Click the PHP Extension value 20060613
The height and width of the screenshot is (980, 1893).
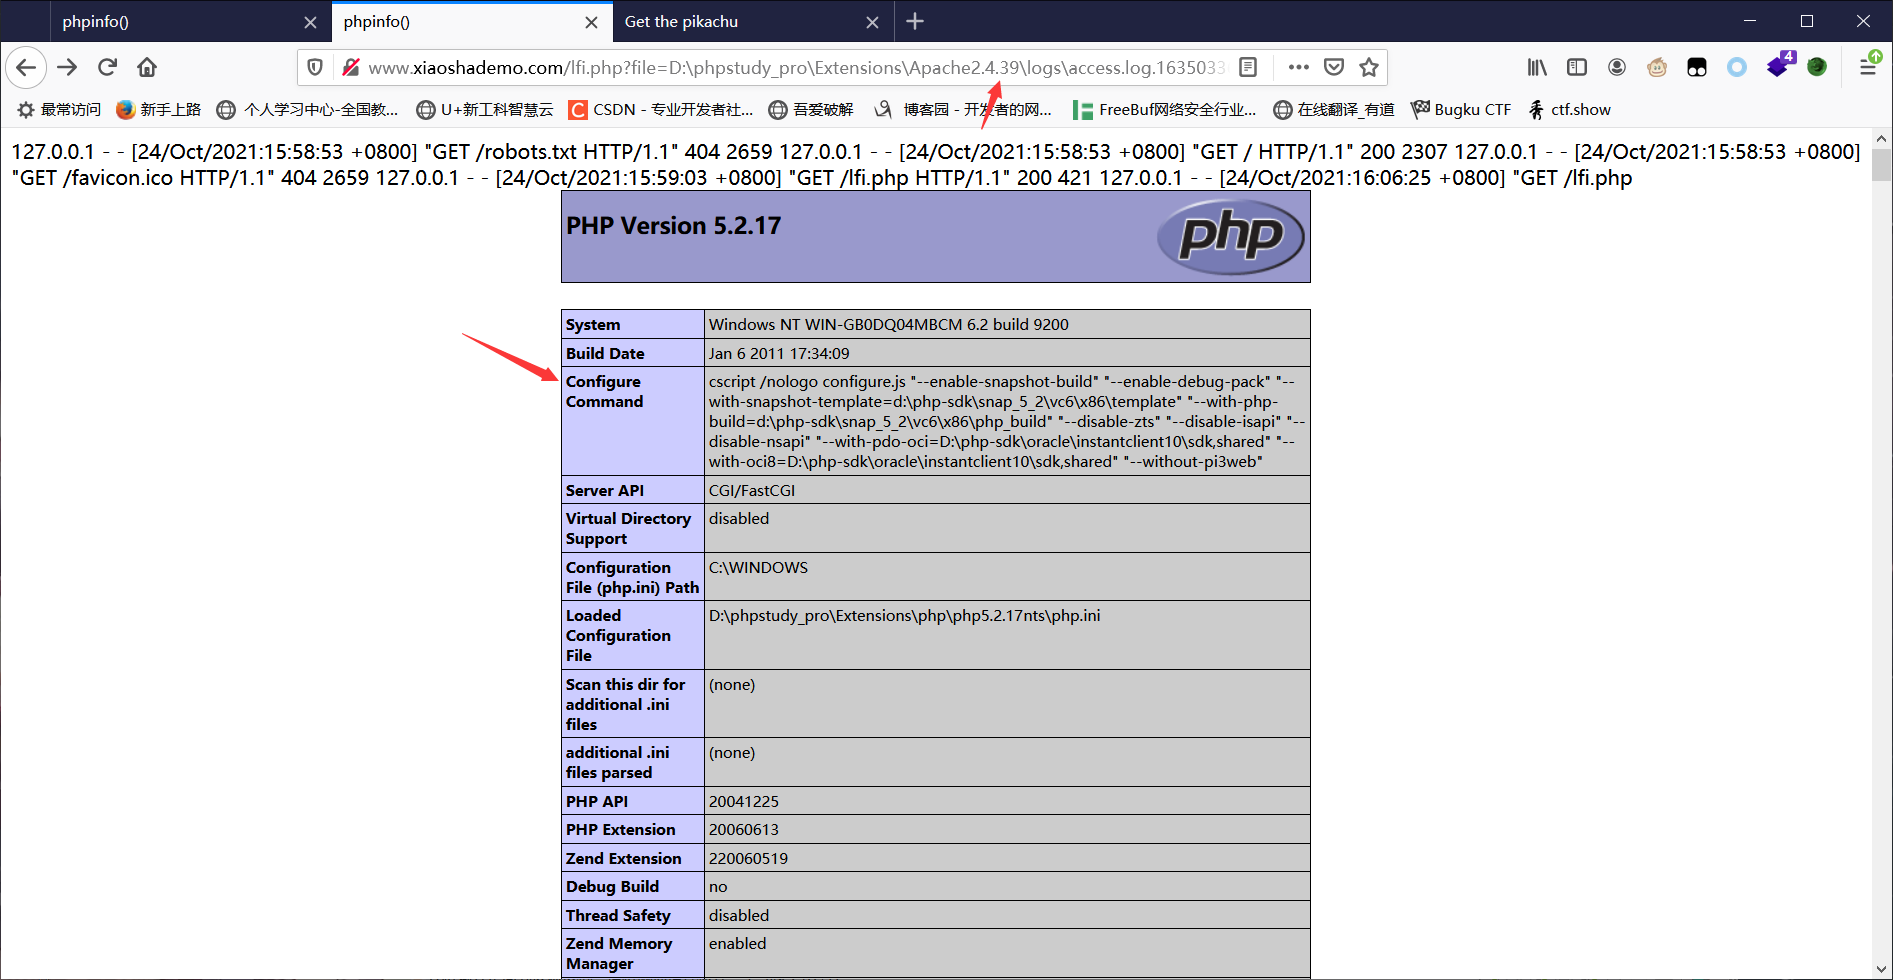pyautogui.click(x=744, y=829)
